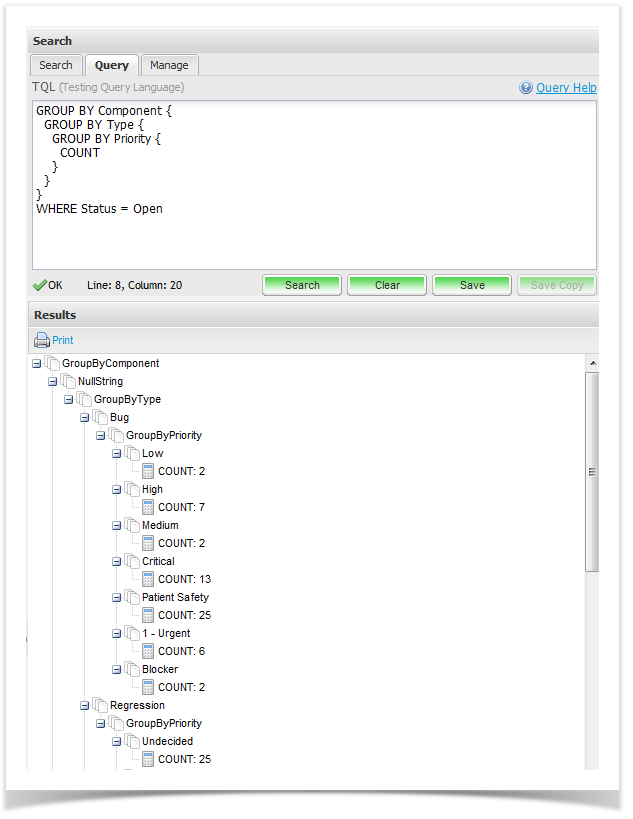Click the Query Help question mark icon
633x819 pixels.
click(x=526, y=88)
